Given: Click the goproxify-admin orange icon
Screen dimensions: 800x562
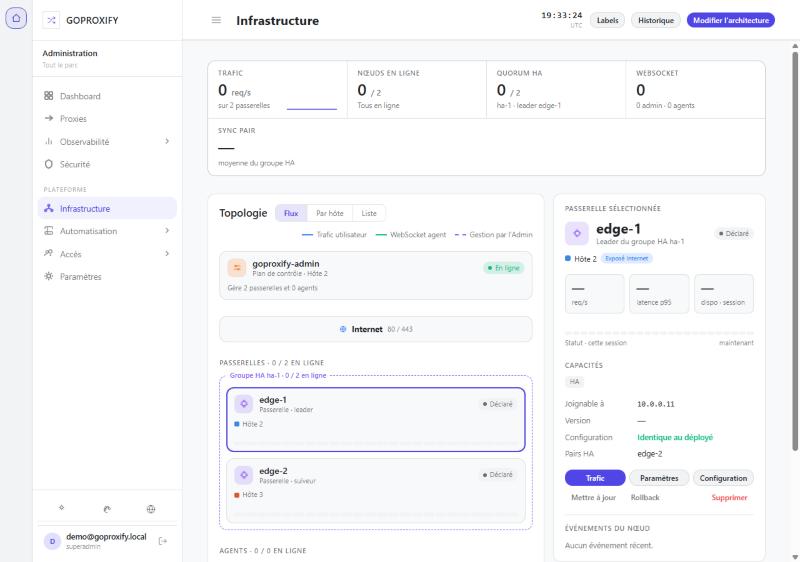Looking at the screenshot, I should click(x=236, y=268).
